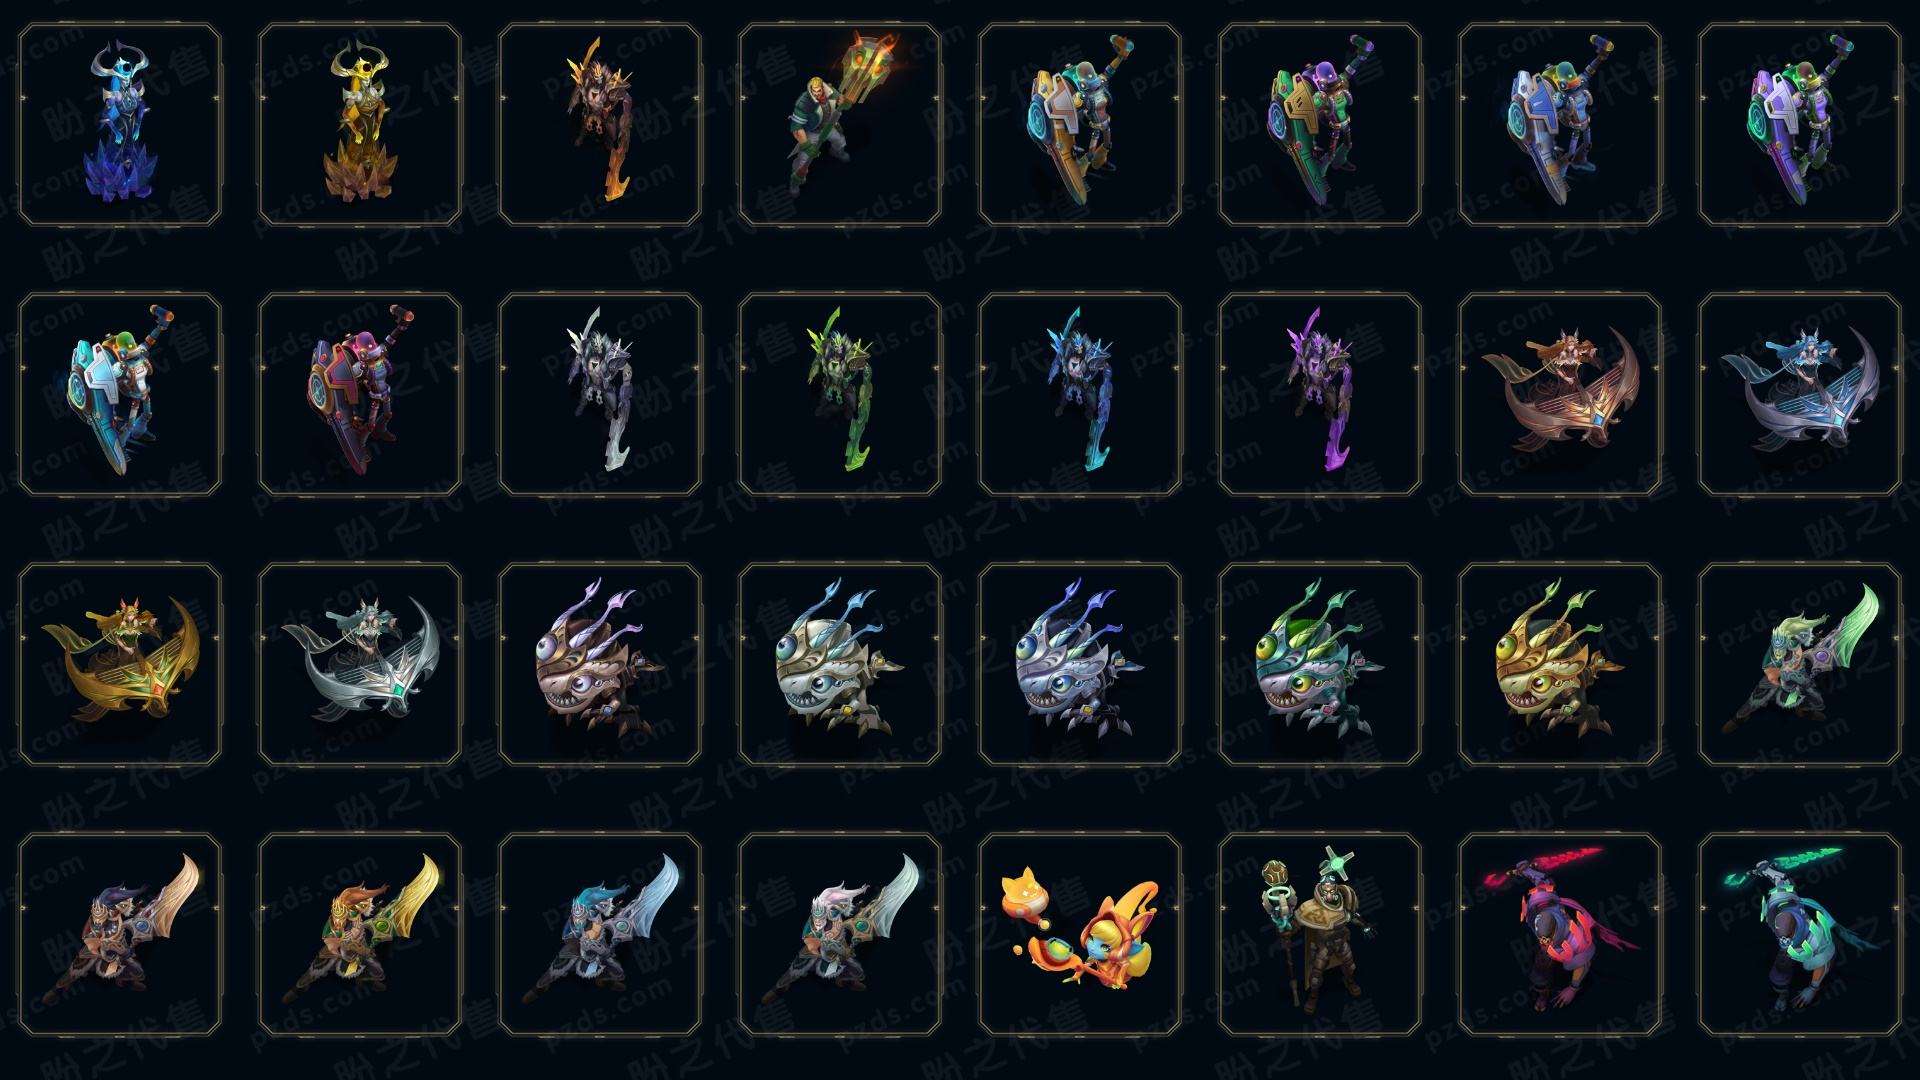Pick the red-glowing sword warrior skin

click(1560, 935)
